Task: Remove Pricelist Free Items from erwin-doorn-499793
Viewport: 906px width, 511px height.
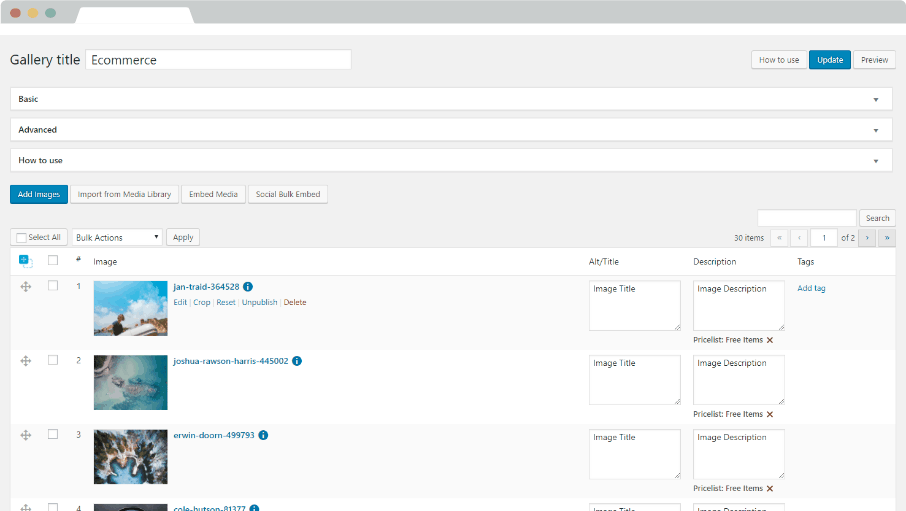Action: [x=770, y=488]
